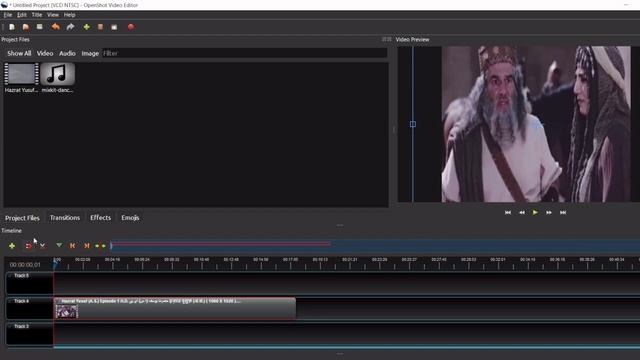The width and height of the screenshot is (640, 360).
Task: Click the transform handle in Video Preview
Action: pos(413,124)
